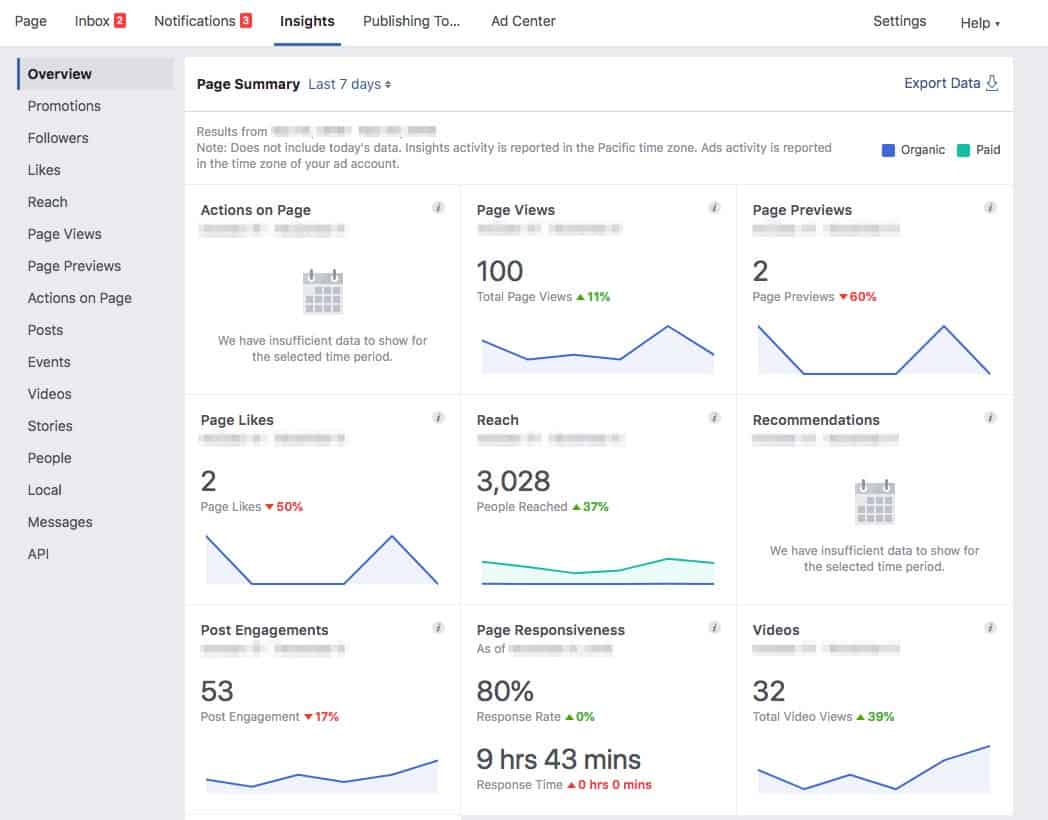1048x820 pixels.
Task: Select Messages in the left sidebar
Action: [60, 521]
